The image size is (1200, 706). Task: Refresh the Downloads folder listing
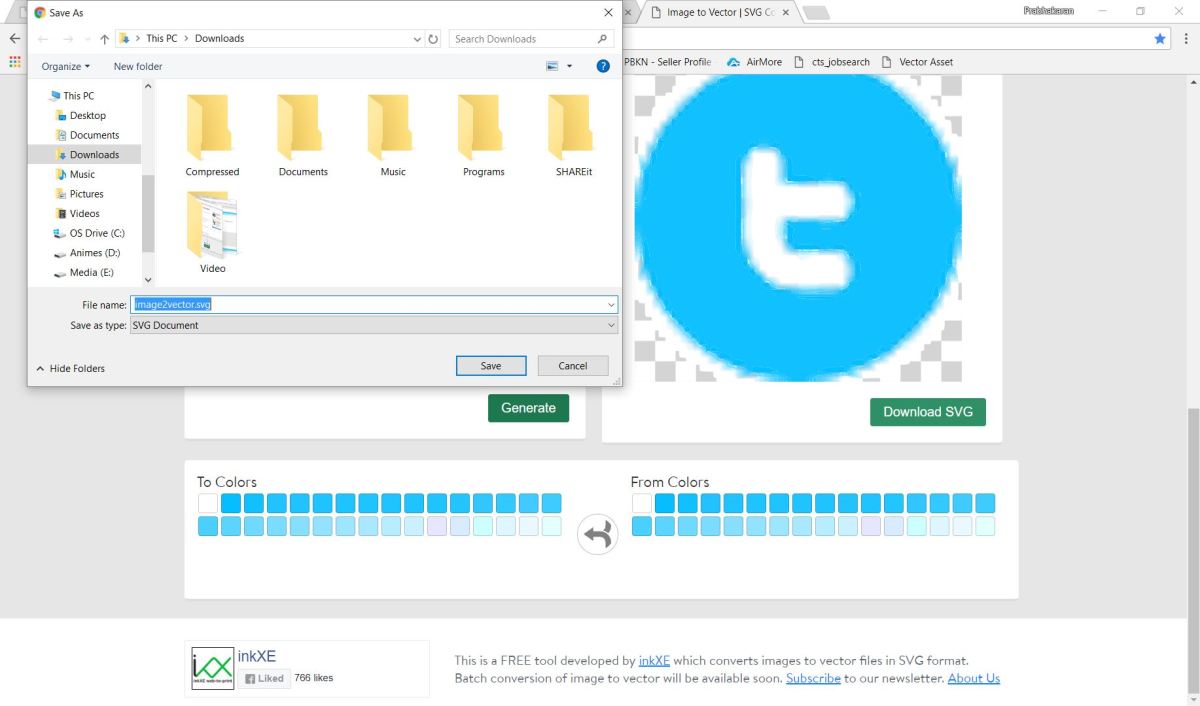(433, 39)
